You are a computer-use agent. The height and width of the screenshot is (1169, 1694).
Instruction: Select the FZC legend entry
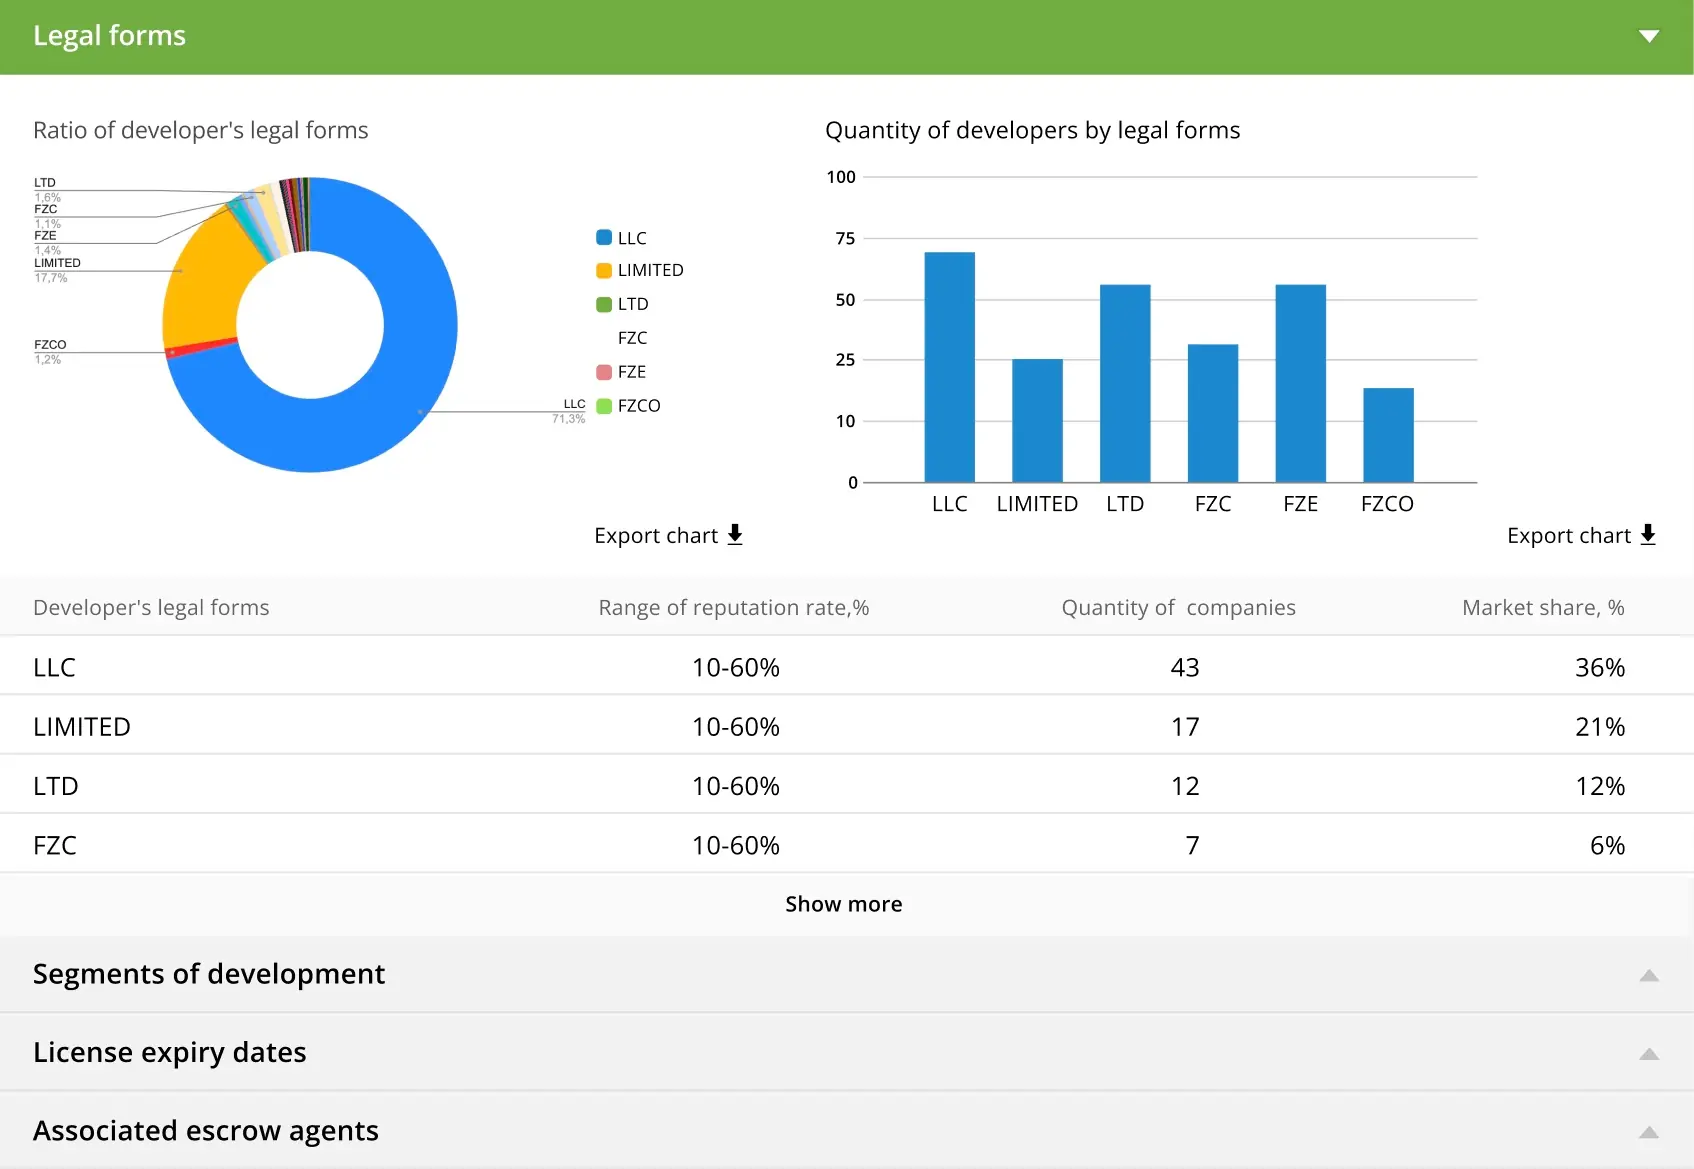[632, 338]
